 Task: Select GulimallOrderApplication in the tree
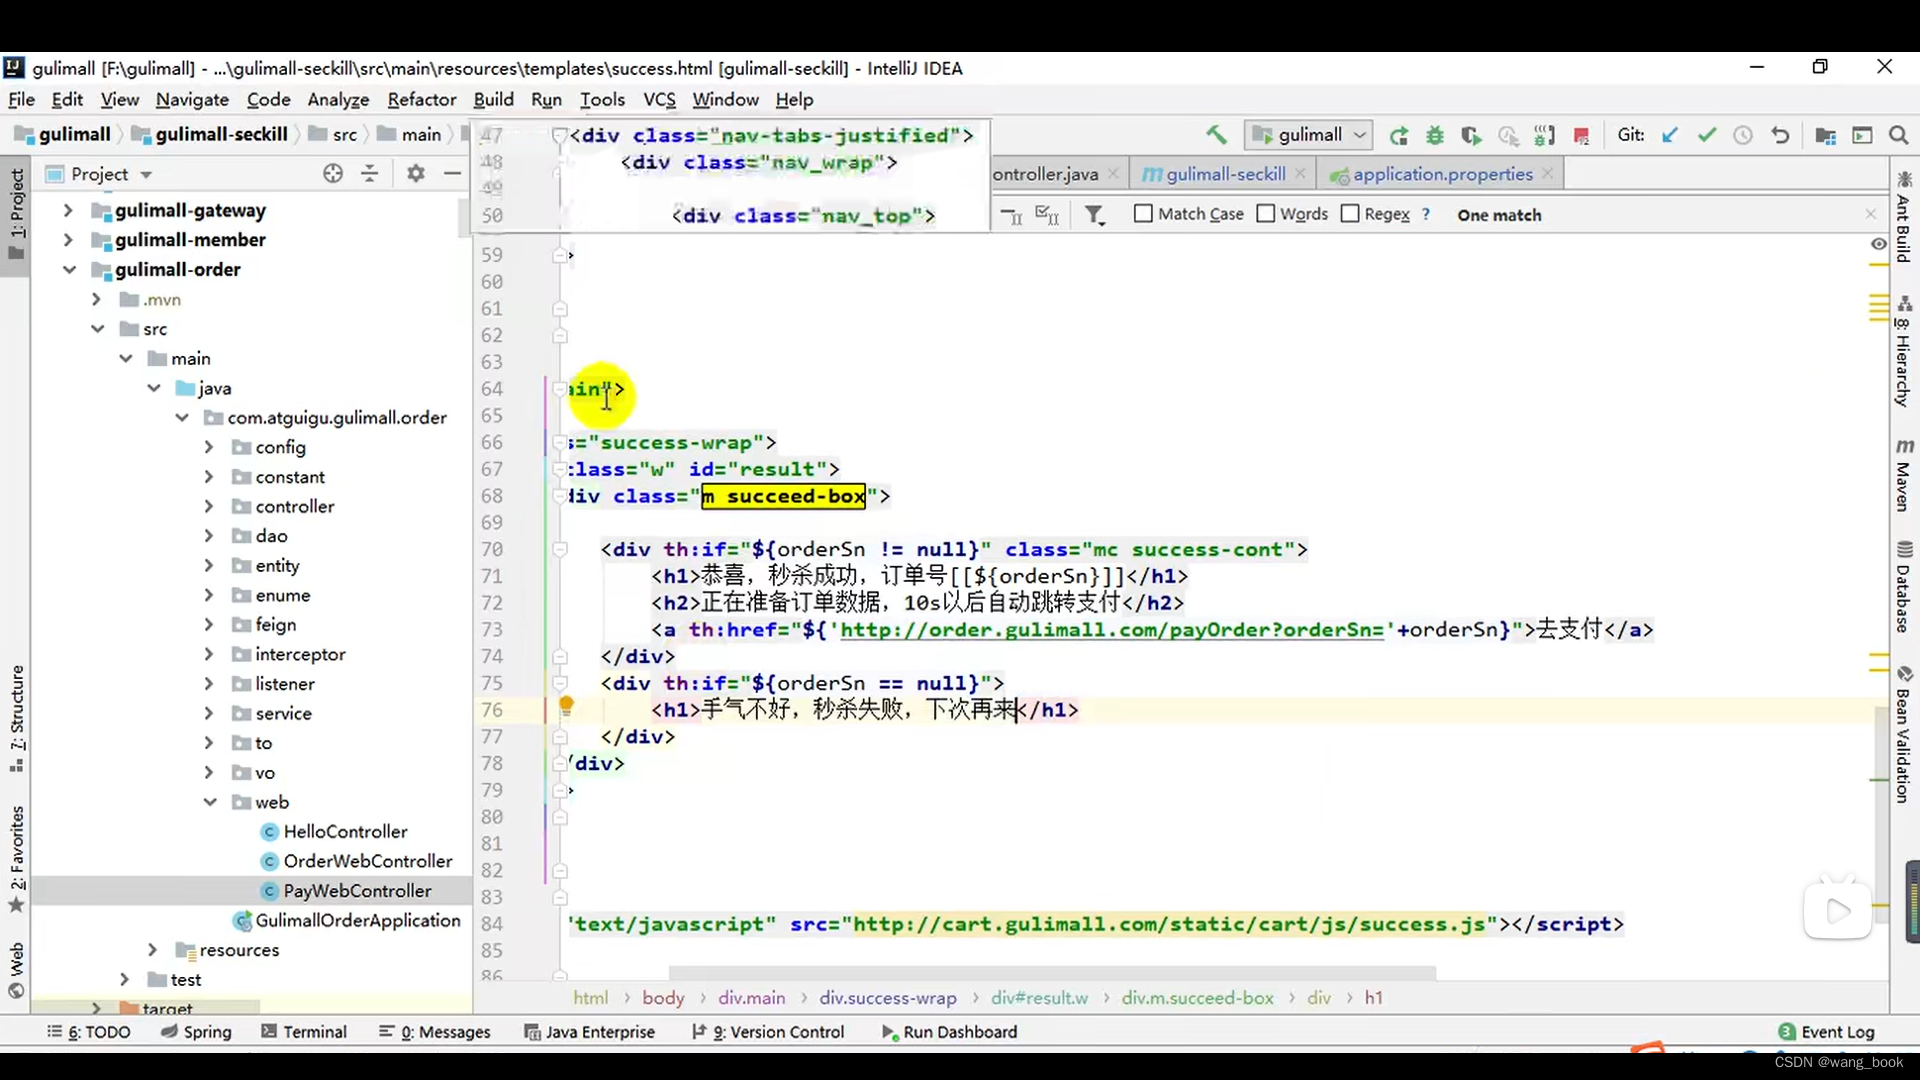pyautogui.click(x=357, y=920)
